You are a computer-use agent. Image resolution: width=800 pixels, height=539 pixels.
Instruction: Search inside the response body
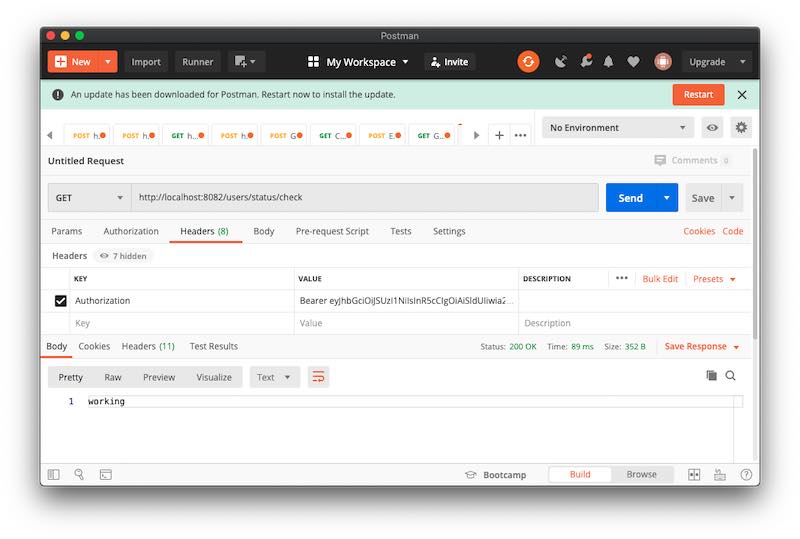(x=731, y=376)
